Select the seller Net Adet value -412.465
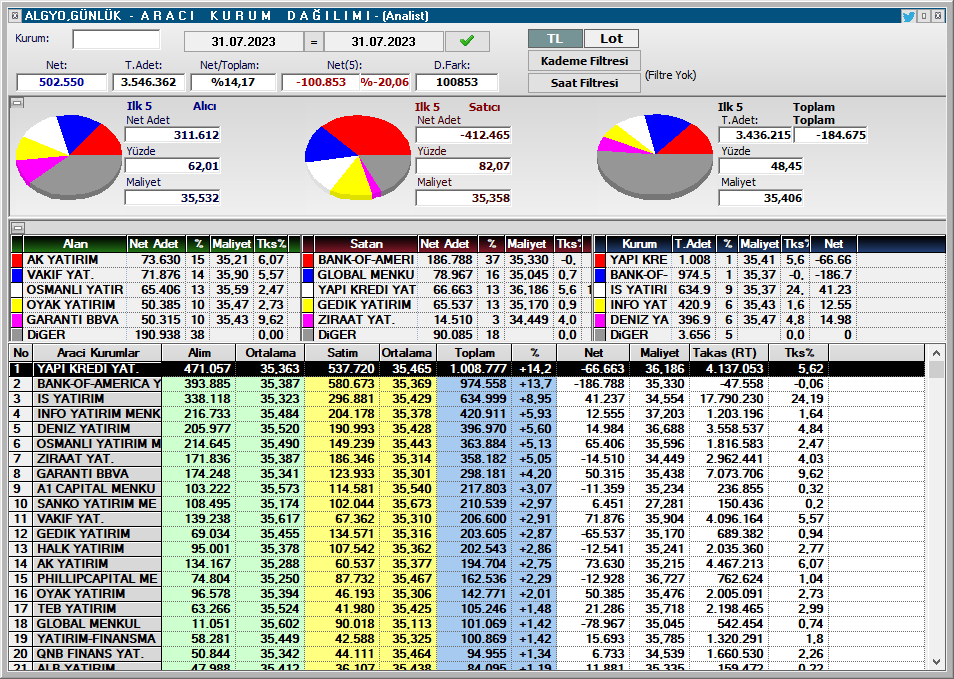 464,135
